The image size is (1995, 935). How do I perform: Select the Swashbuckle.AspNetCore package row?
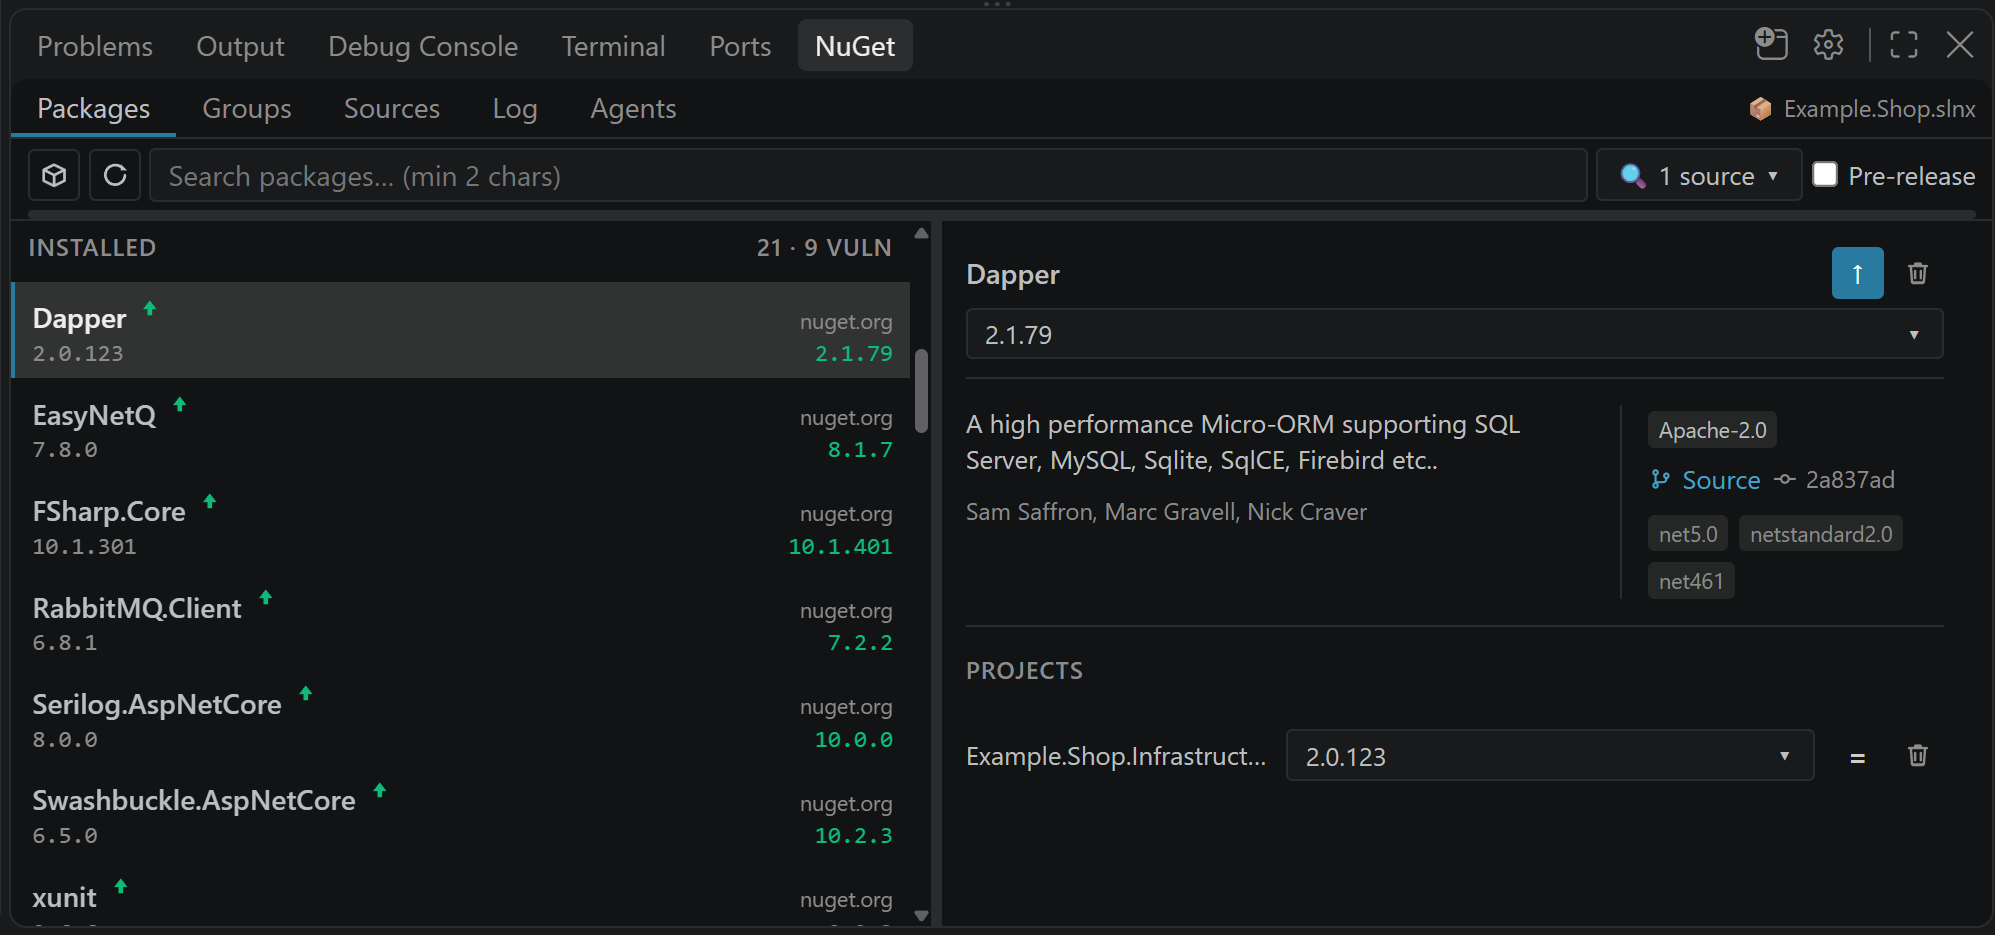(461, 813)
